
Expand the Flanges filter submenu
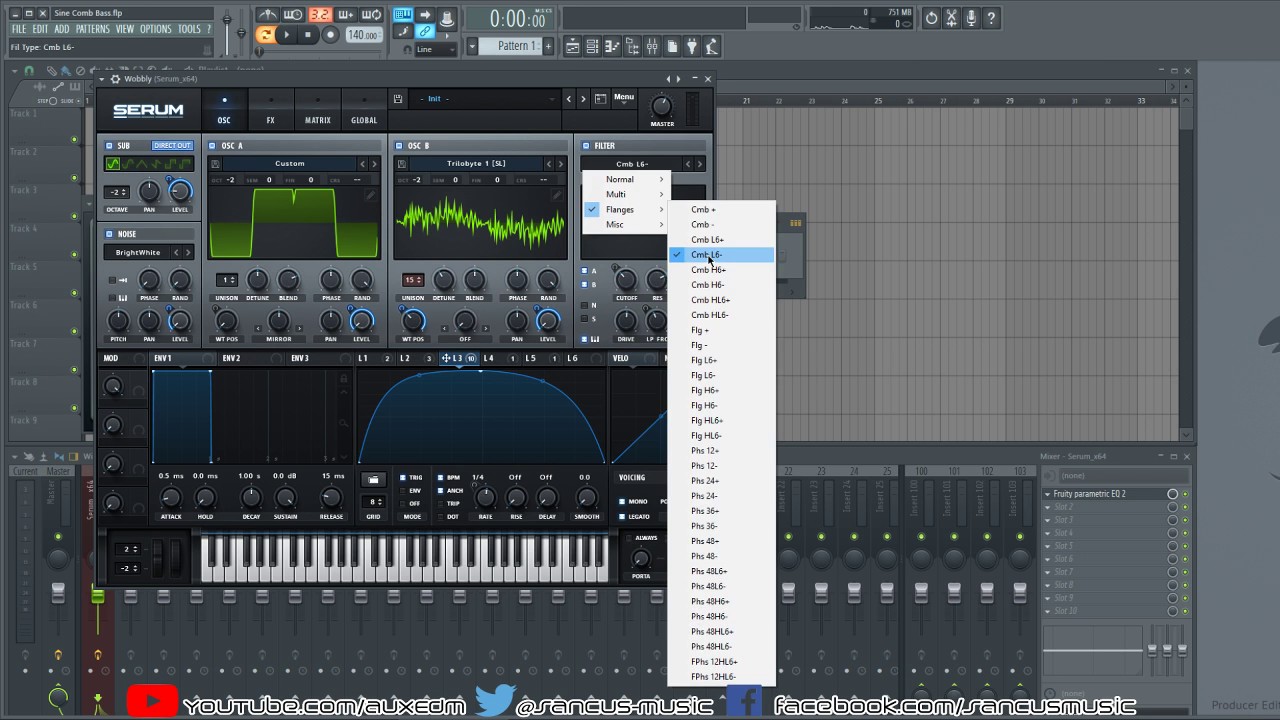tap(625, 209)
